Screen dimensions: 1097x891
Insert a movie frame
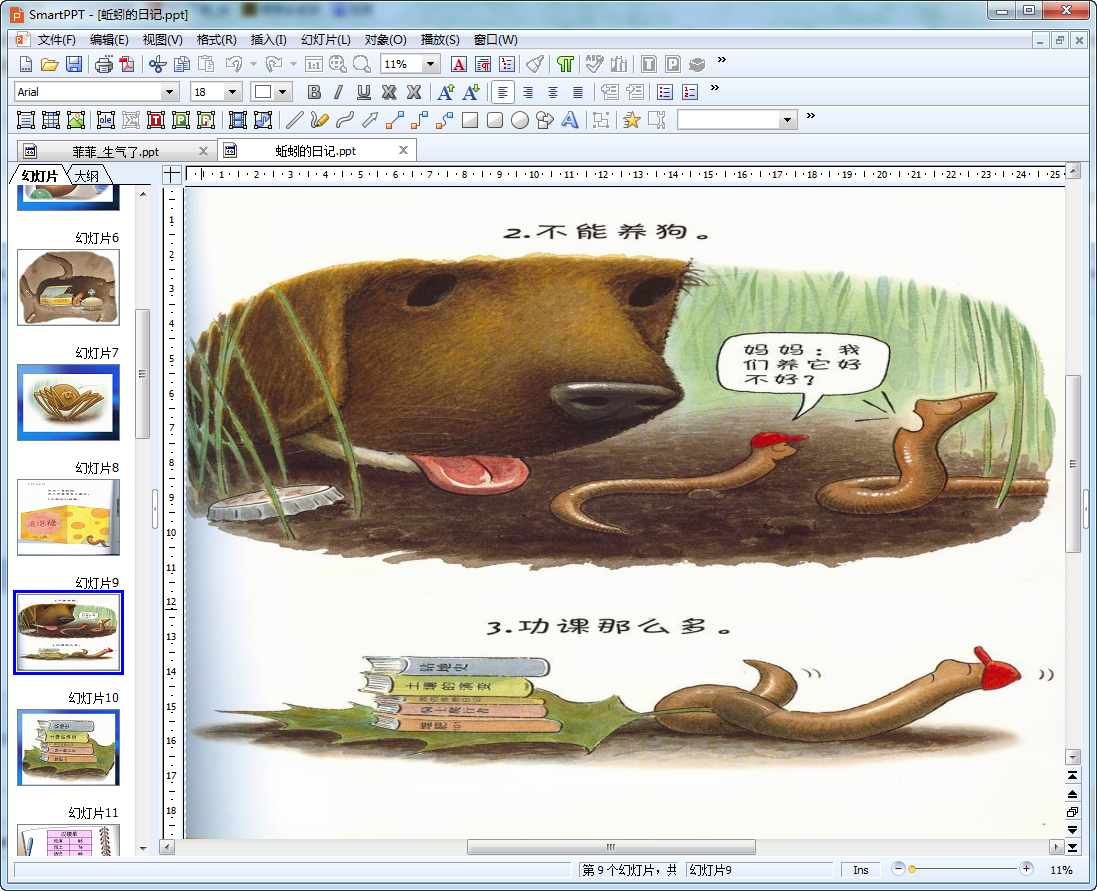point(238,120)
